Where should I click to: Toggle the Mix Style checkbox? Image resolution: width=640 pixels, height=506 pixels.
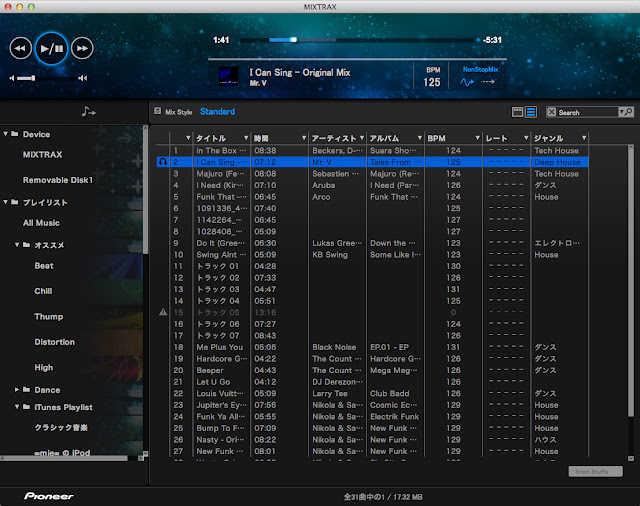coord(158,111)
